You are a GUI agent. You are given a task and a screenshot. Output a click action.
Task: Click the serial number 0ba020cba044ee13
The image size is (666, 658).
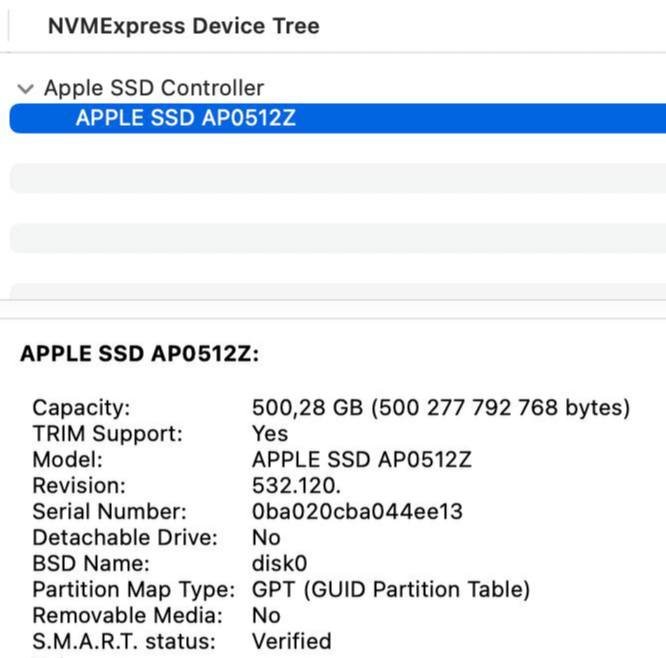point(357,512)
